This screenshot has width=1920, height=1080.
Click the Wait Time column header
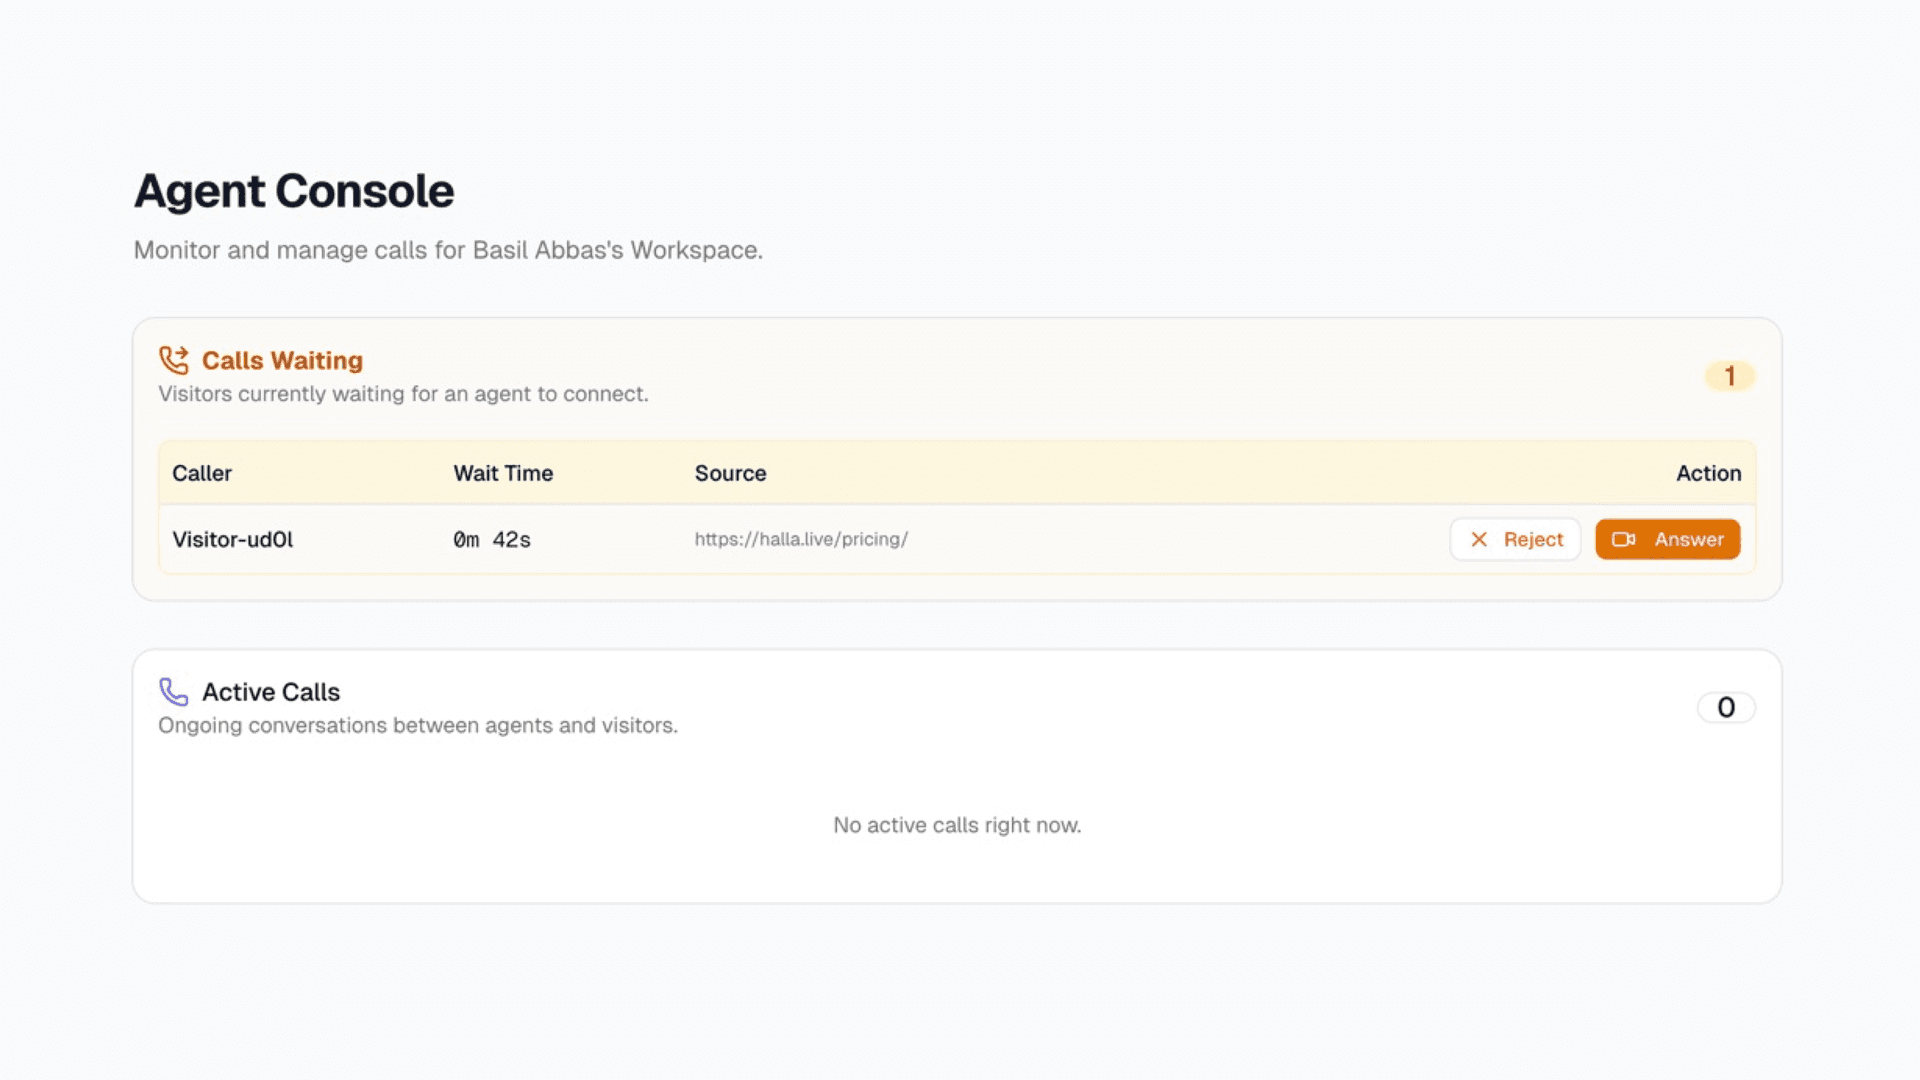(503, 473)
